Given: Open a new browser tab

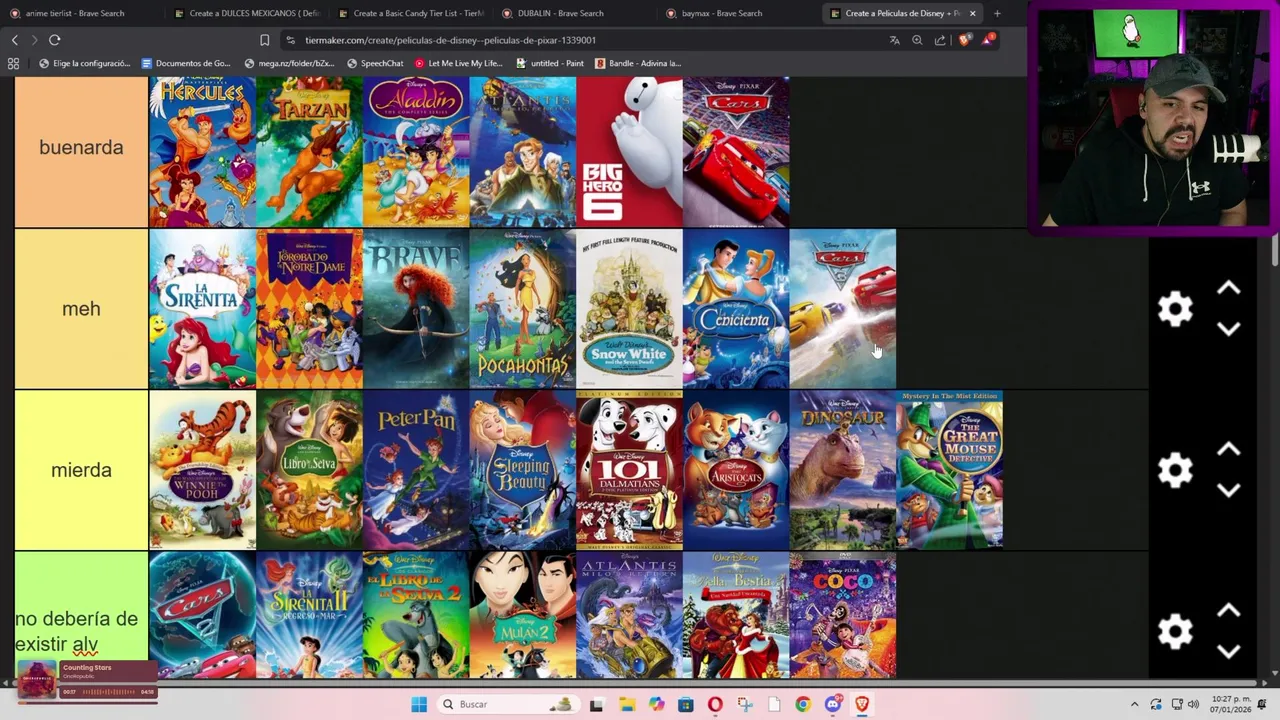Looking at the screenshot, I should pyautogui.click(x=997, y=13).
